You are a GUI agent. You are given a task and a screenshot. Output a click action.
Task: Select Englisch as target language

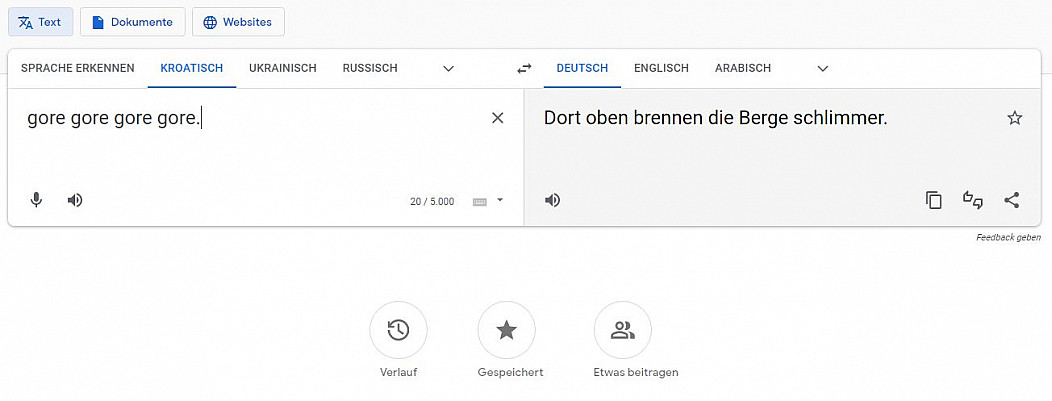pyautogui.click(x=661, y=69)
